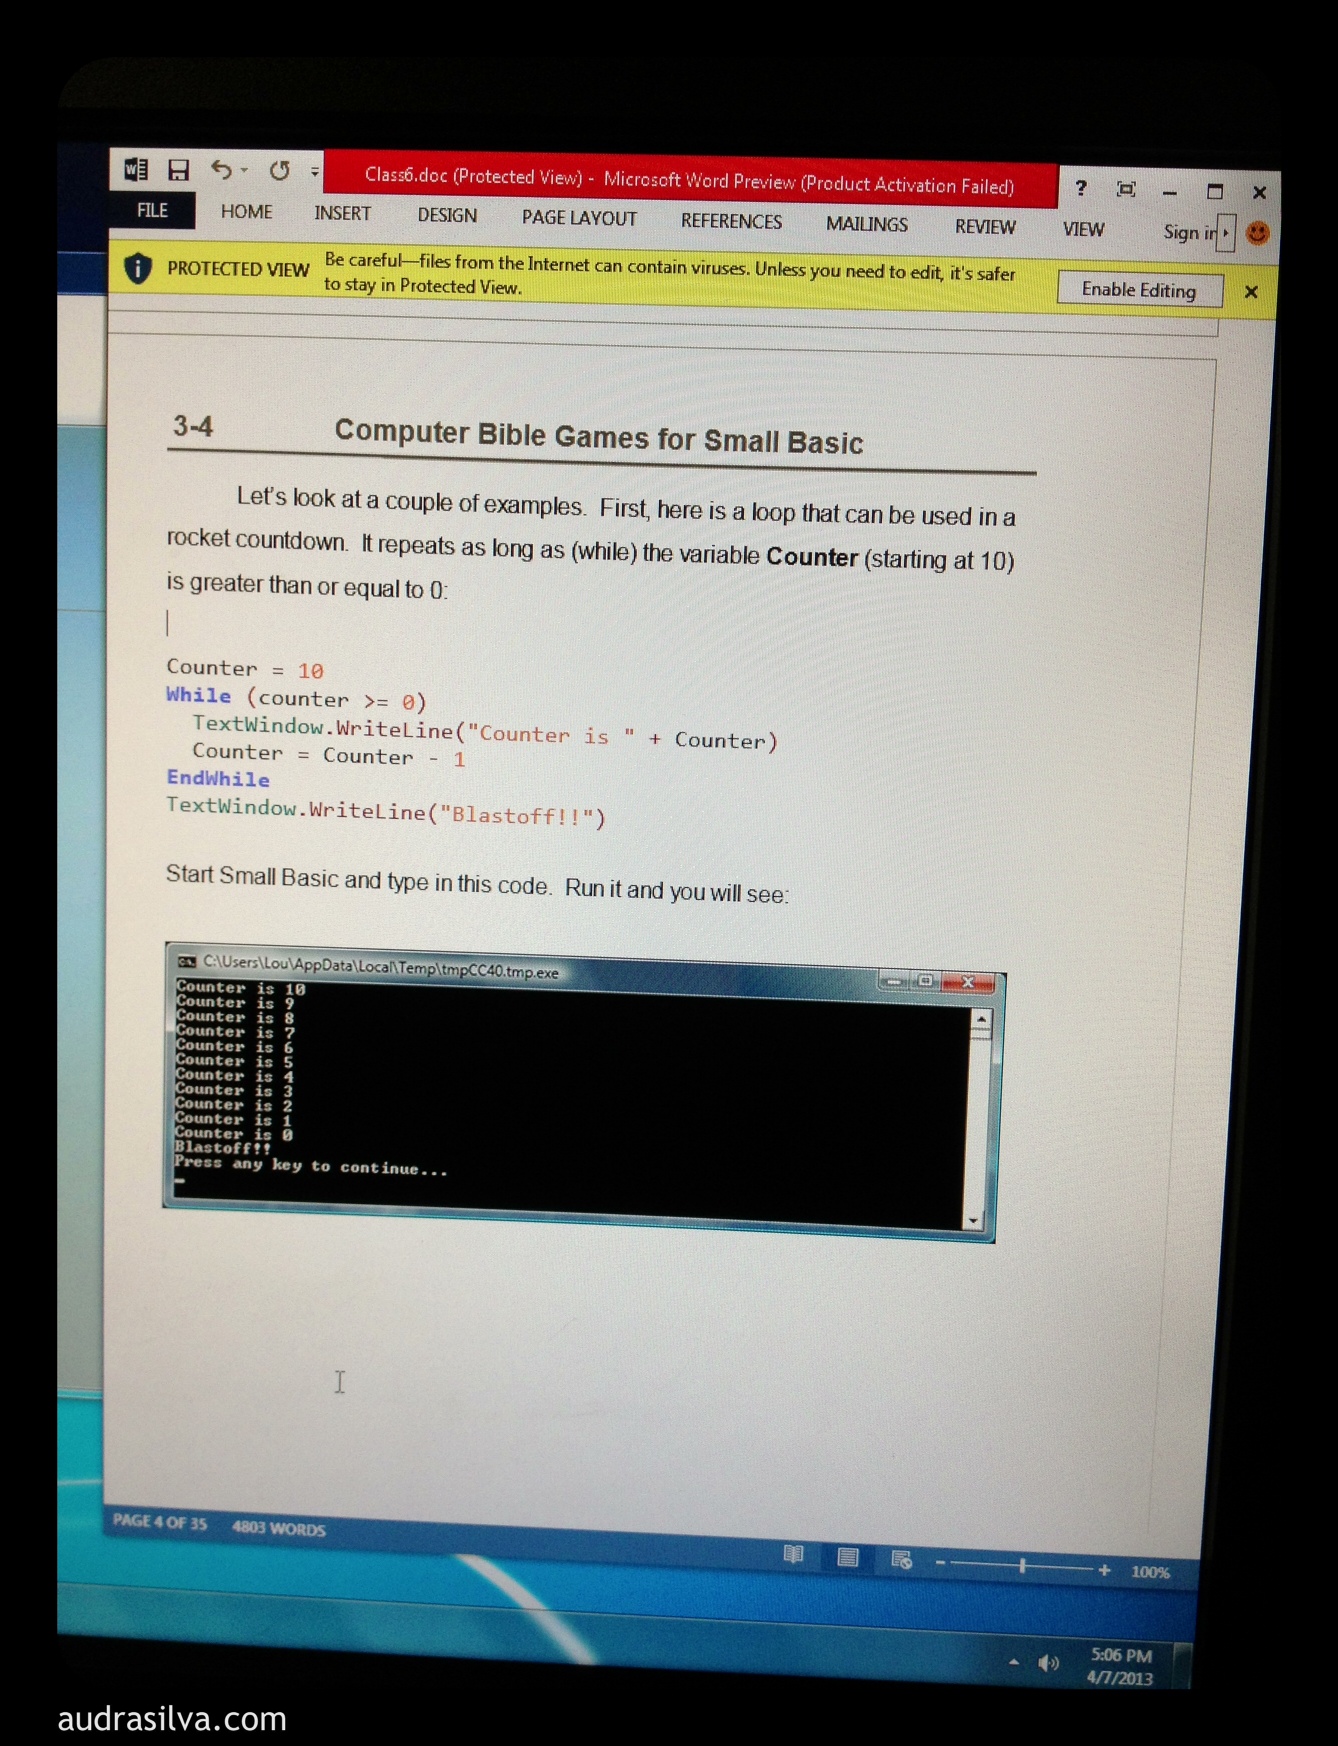Open Customize Quick Access Toolbar dropdown

[x=315, y=172]
